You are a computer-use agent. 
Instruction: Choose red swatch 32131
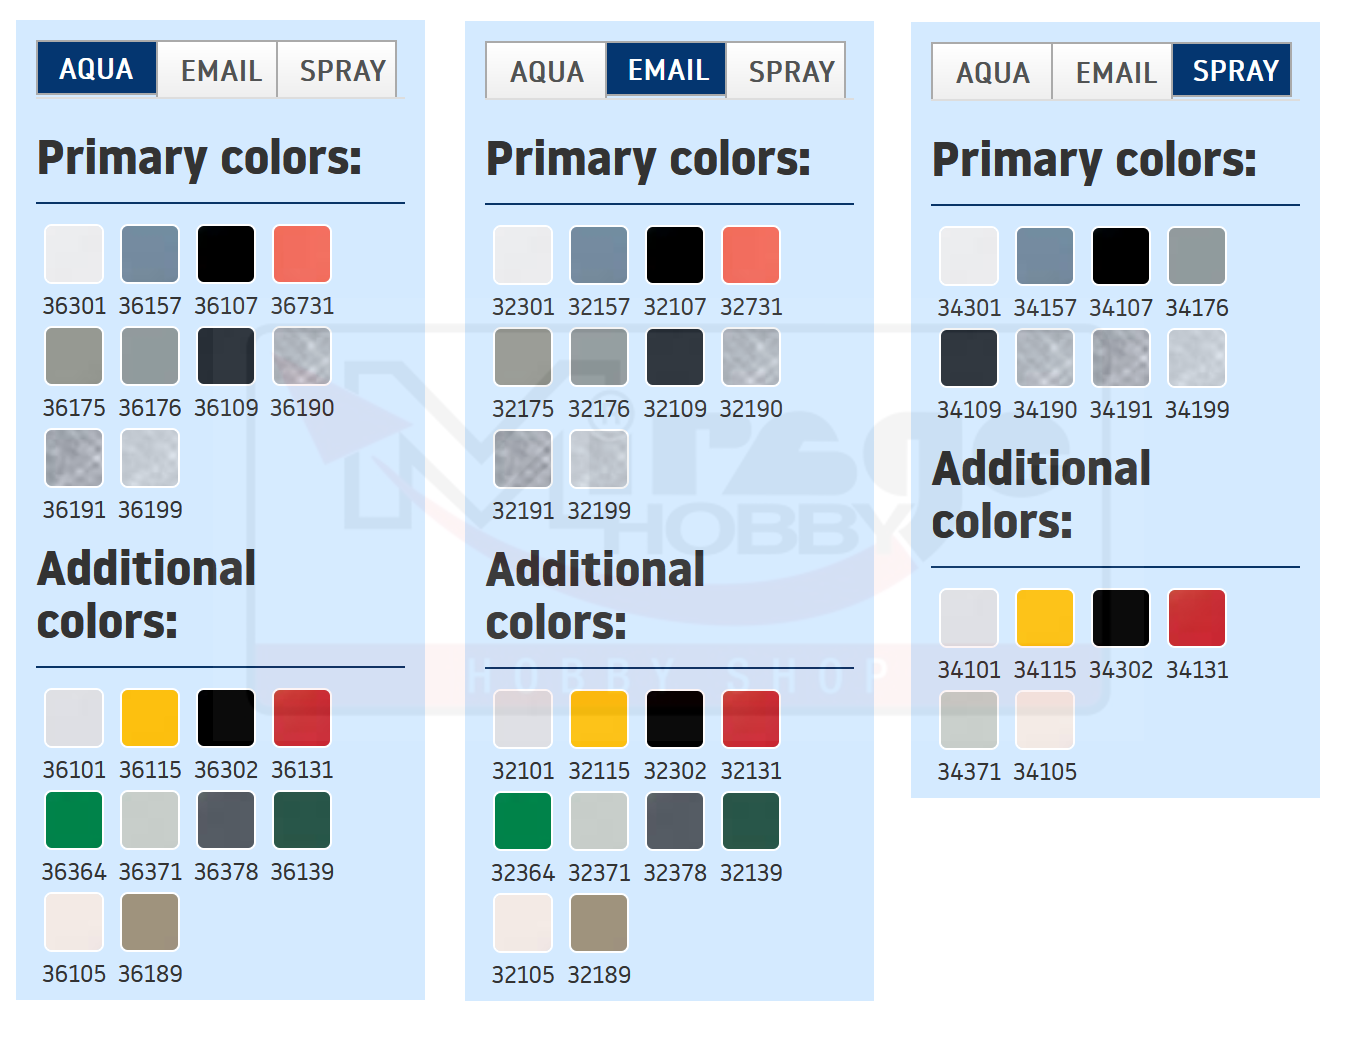click(x=751, y=719)
